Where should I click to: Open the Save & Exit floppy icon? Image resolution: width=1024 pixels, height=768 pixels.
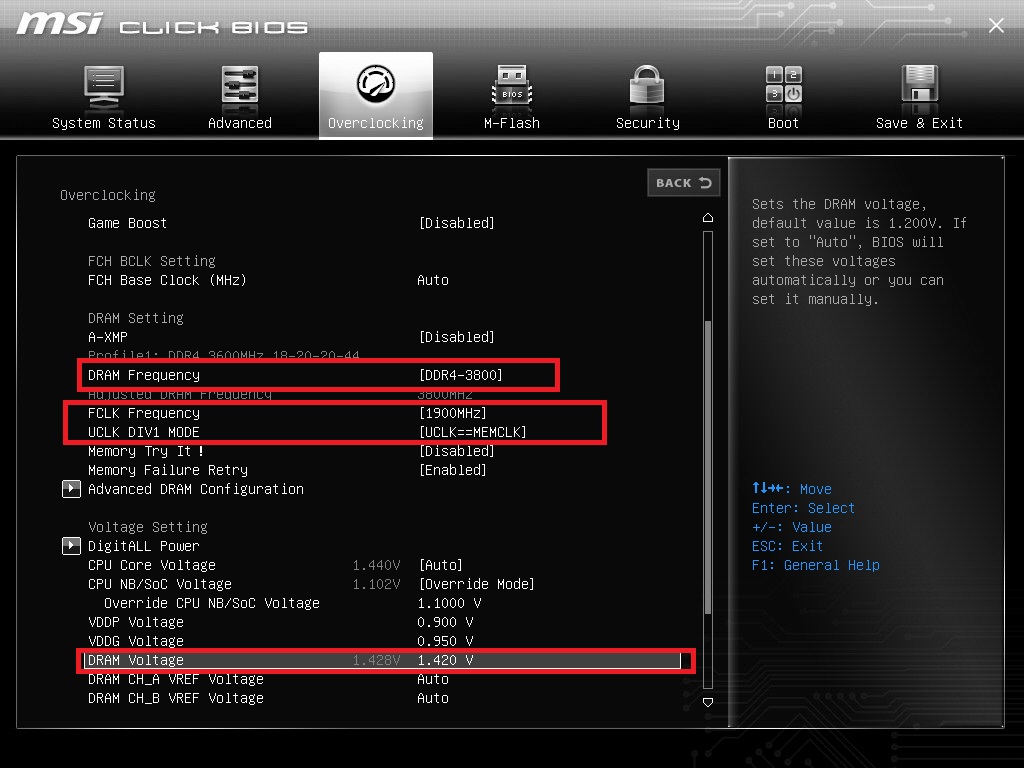click(x=920, y=86)
